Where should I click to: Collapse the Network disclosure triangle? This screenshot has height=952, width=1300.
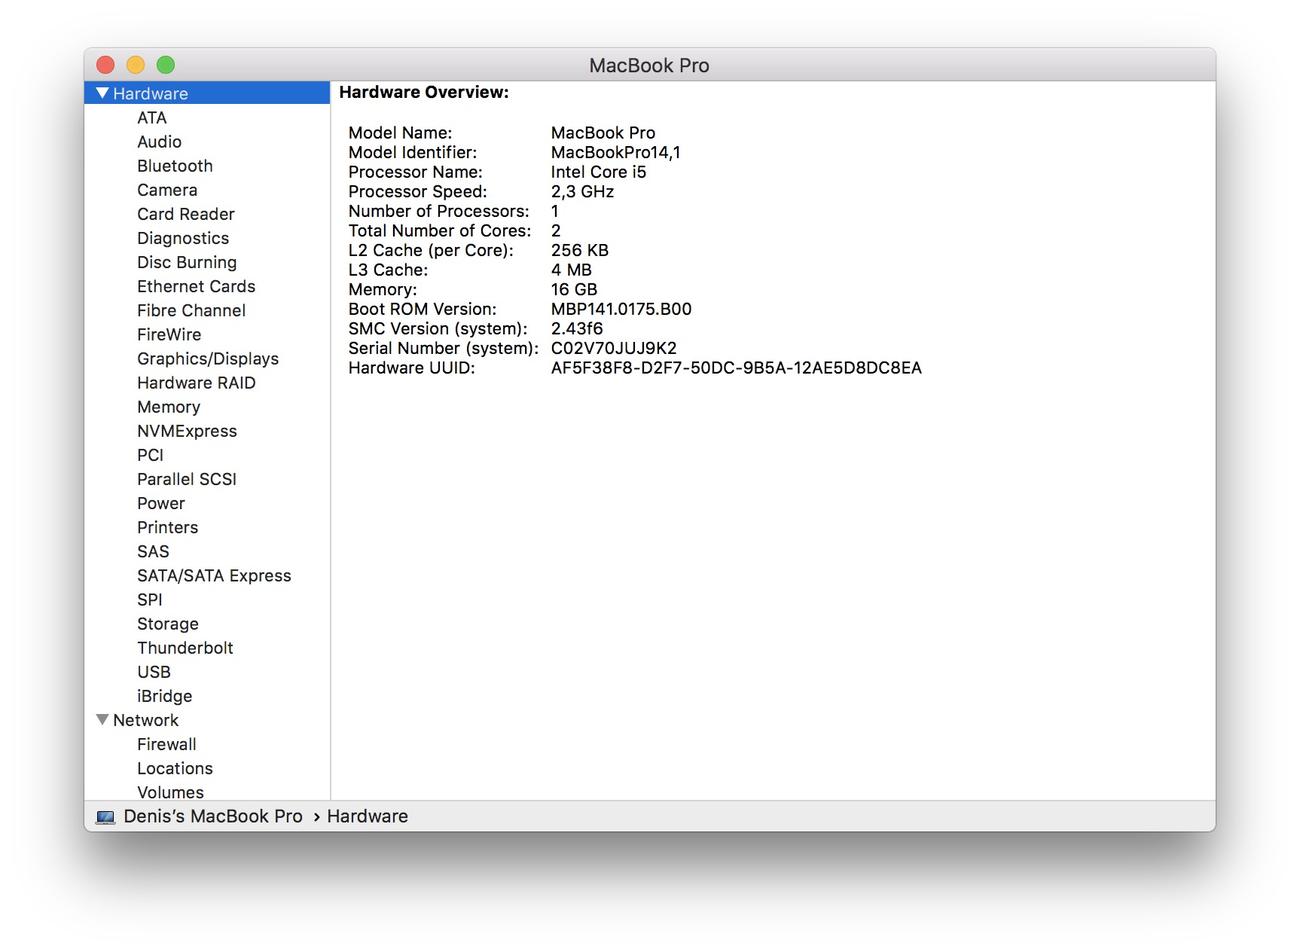pos(102,720)
